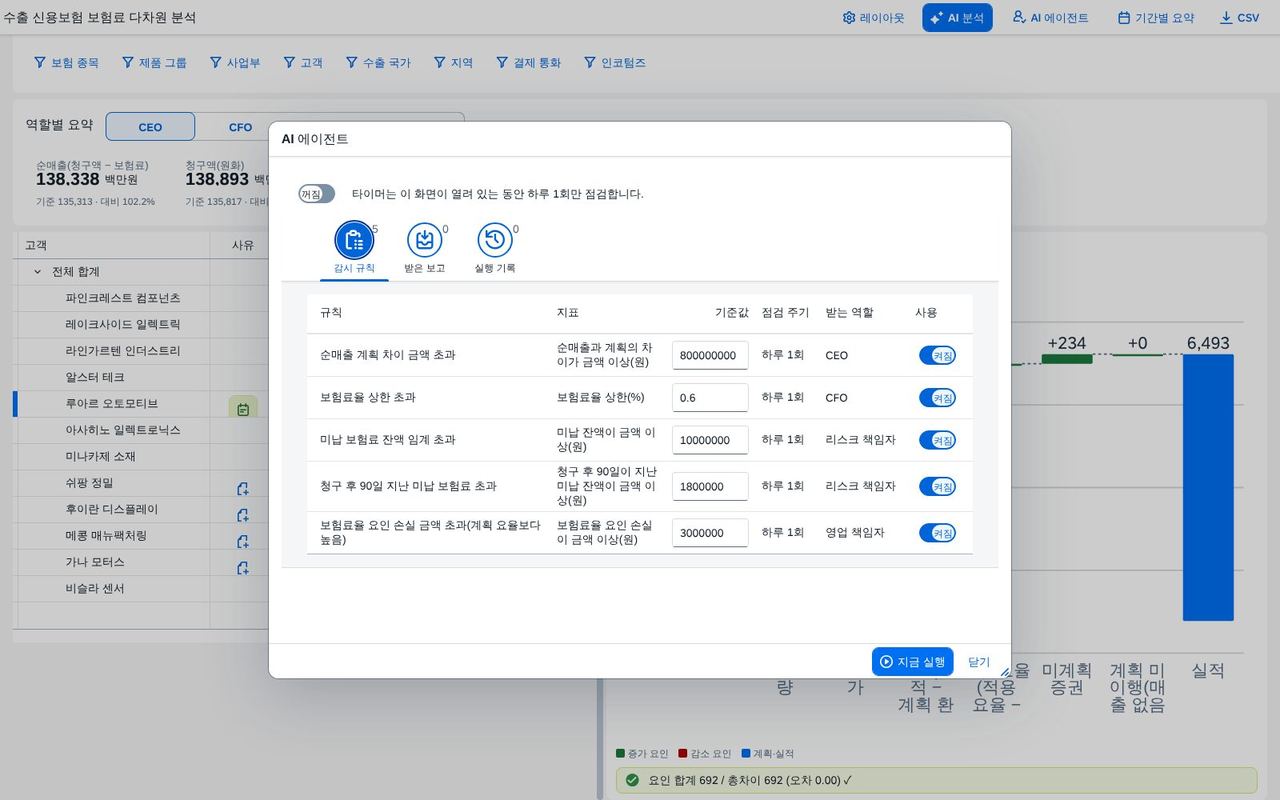Toggle the 증가 요인 legend swatch
Viewport: 1280px width, 800px height.
point(621,753)
